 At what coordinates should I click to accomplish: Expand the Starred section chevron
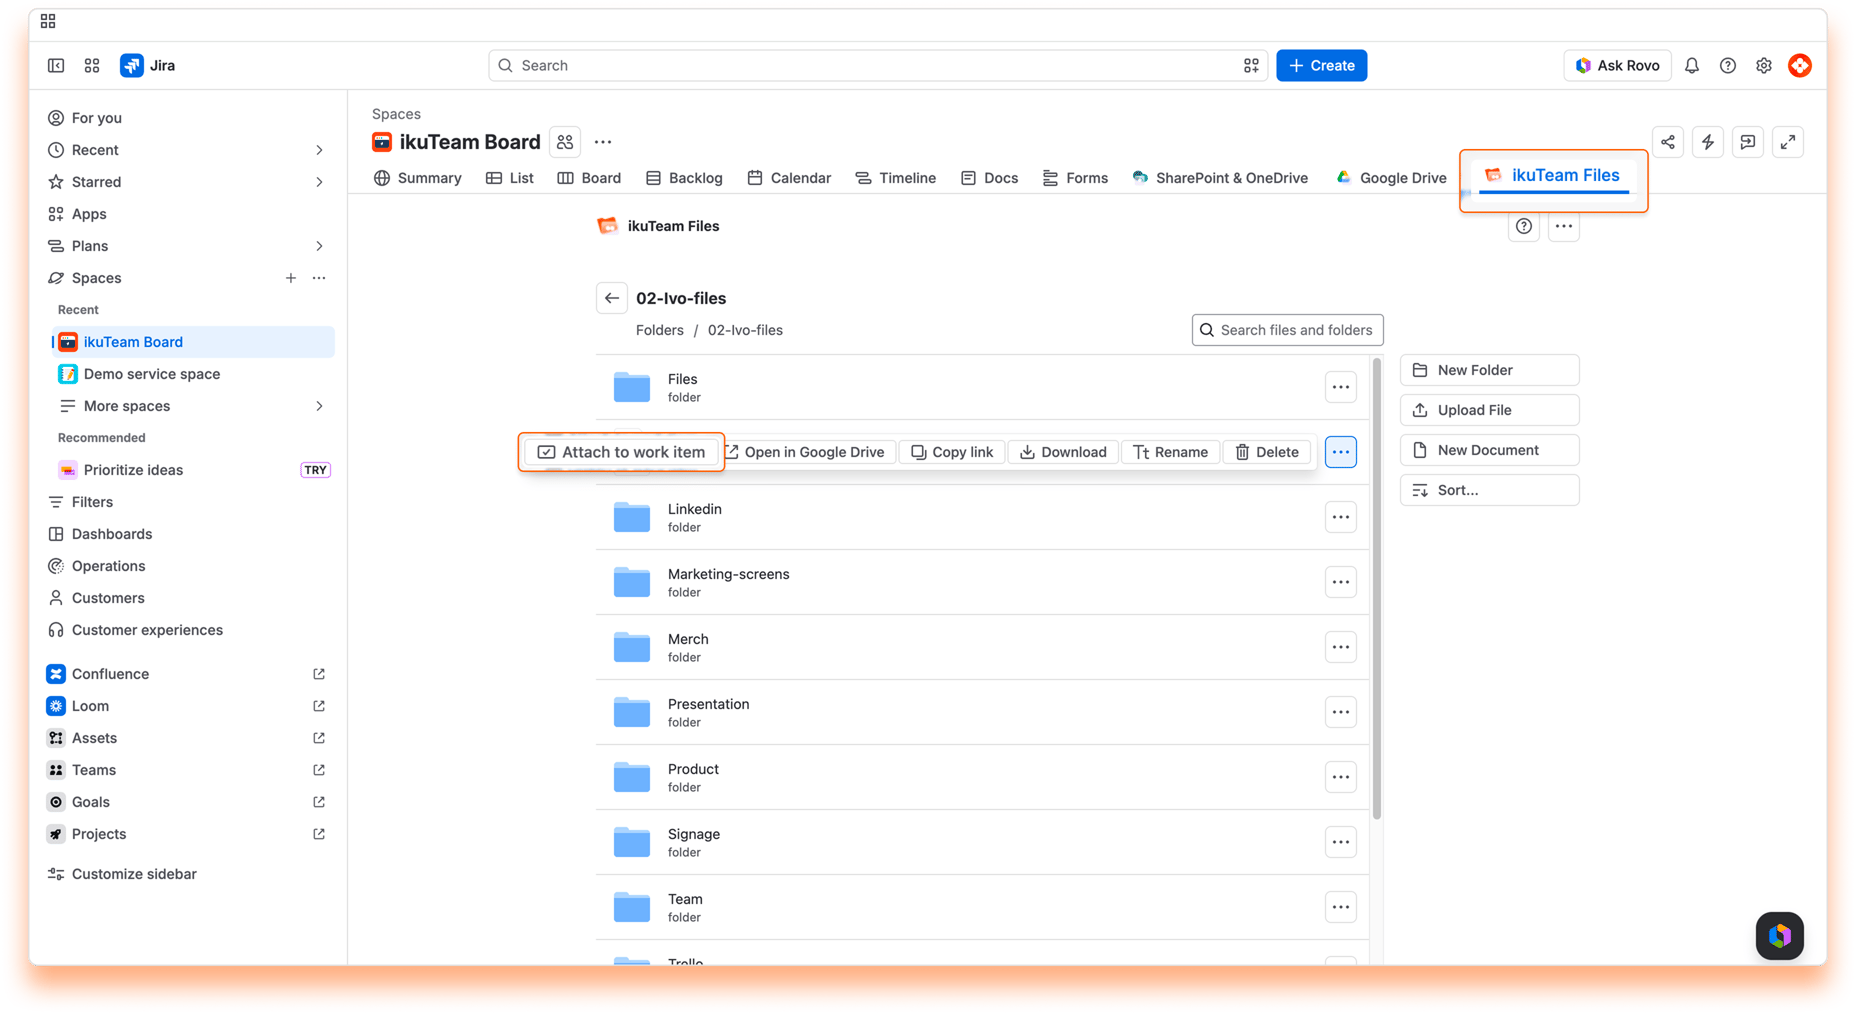click(319, 182)
